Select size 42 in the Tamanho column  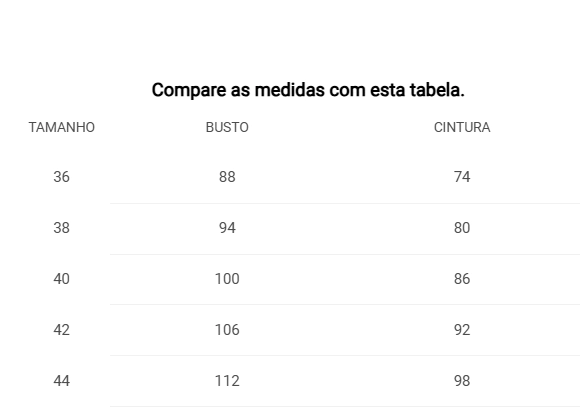61,330
